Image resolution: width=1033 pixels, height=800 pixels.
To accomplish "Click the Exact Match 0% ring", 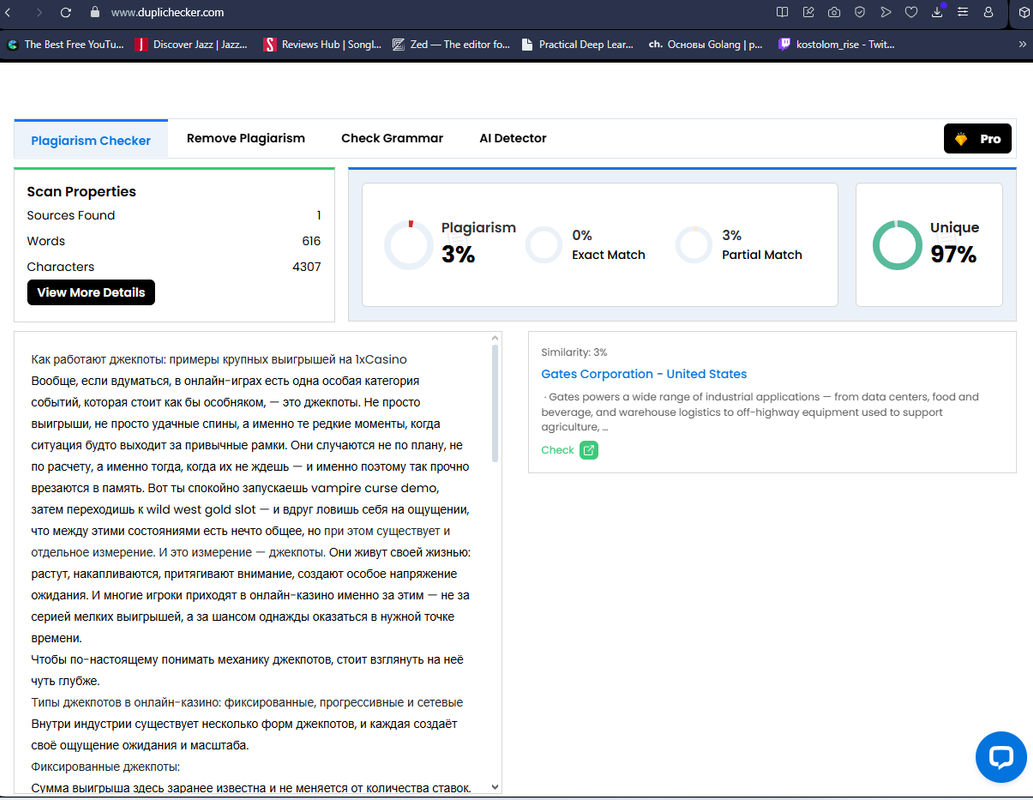I will click(544, 244).
